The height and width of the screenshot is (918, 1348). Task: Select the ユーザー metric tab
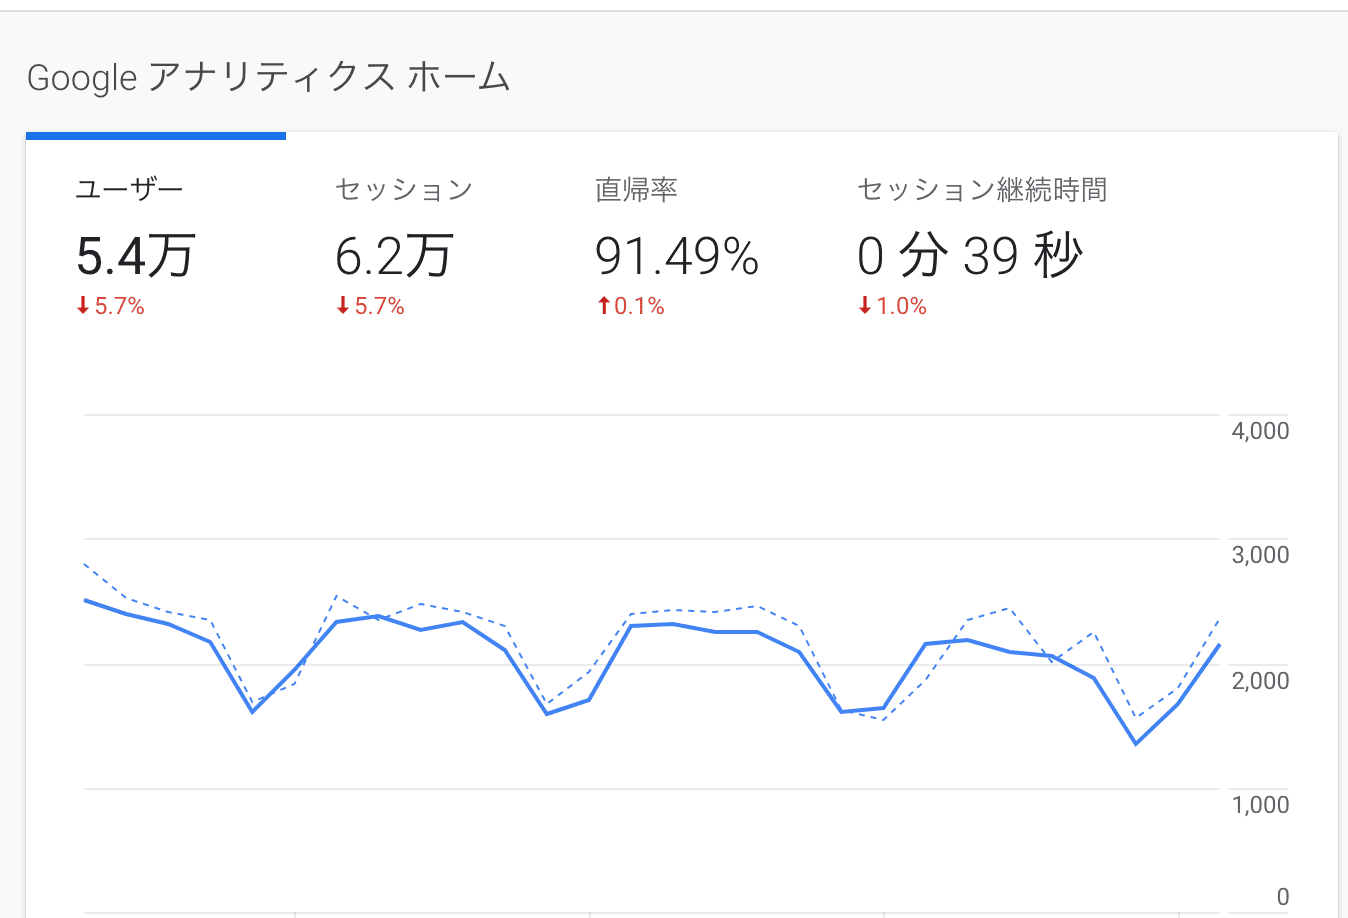click(130, 190)
